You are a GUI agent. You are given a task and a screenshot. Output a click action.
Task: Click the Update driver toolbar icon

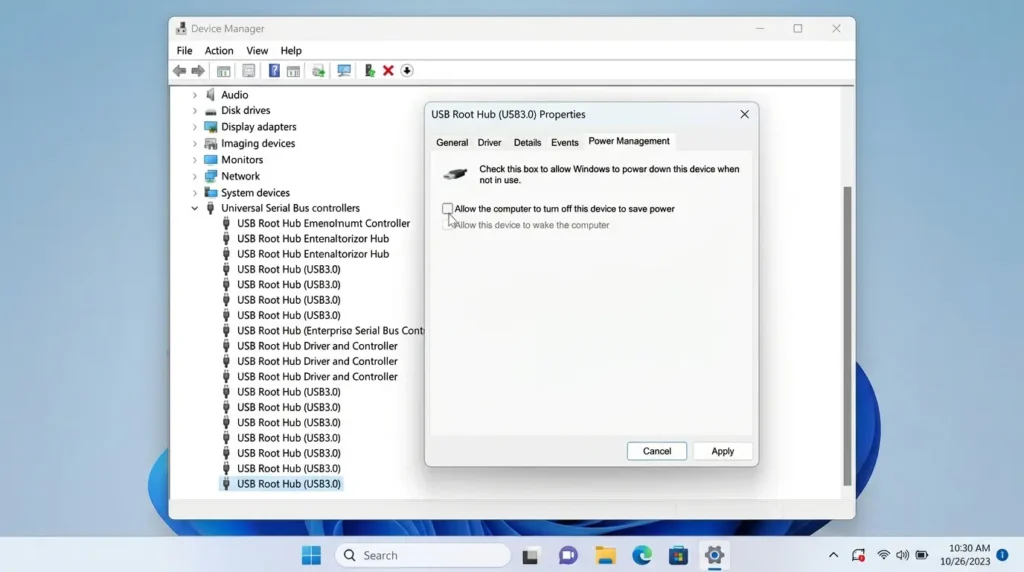pos(369,71)
